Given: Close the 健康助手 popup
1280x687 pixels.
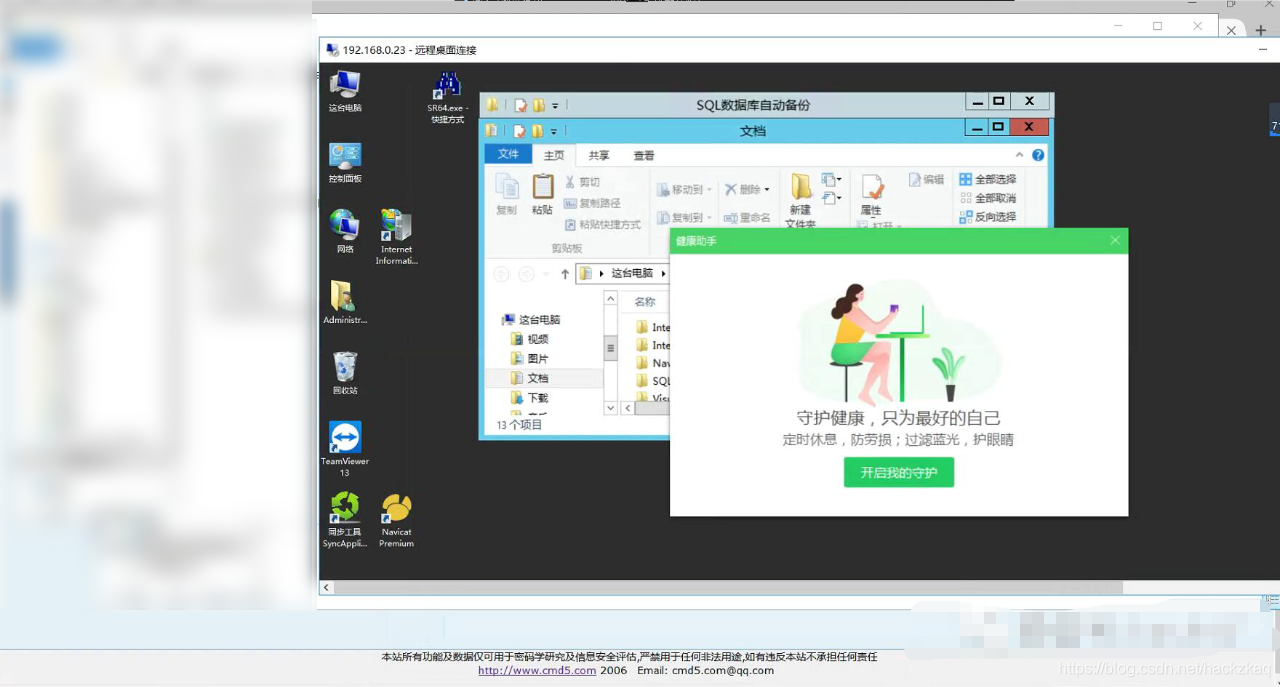Looking at the screenshot, I should coord(1115,240).
